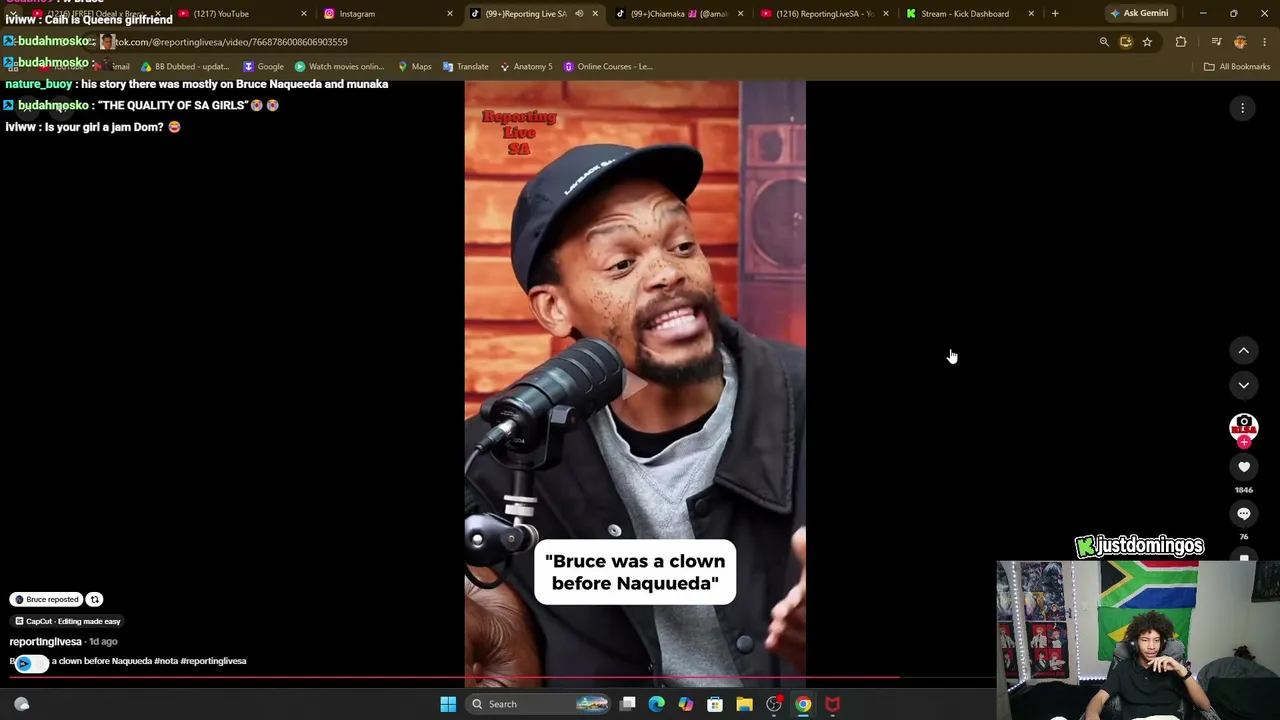Close the YouTube tab
The width and height of the screenshot is (1280, 720).
(304, 13)
